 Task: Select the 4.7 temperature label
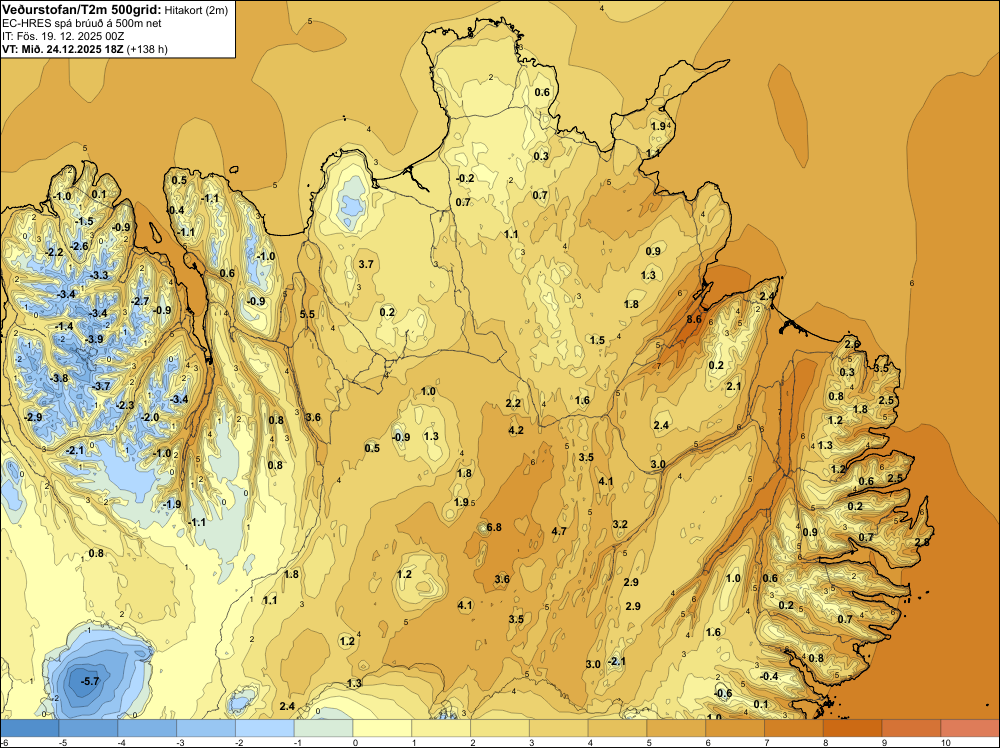coord(559,531)
